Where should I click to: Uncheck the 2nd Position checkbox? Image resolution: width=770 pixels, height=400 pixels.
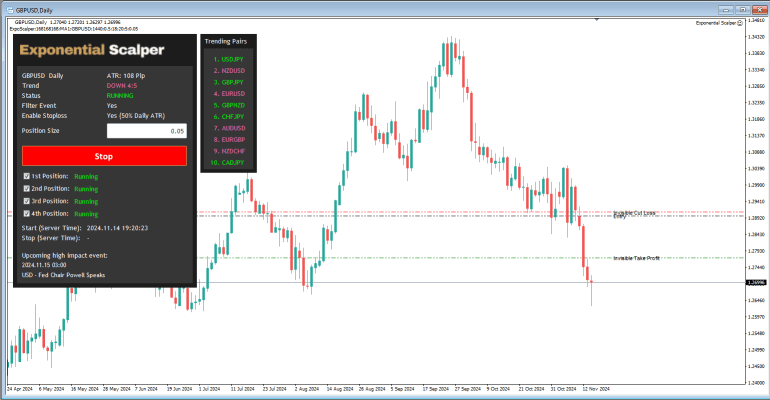point(27,188)
